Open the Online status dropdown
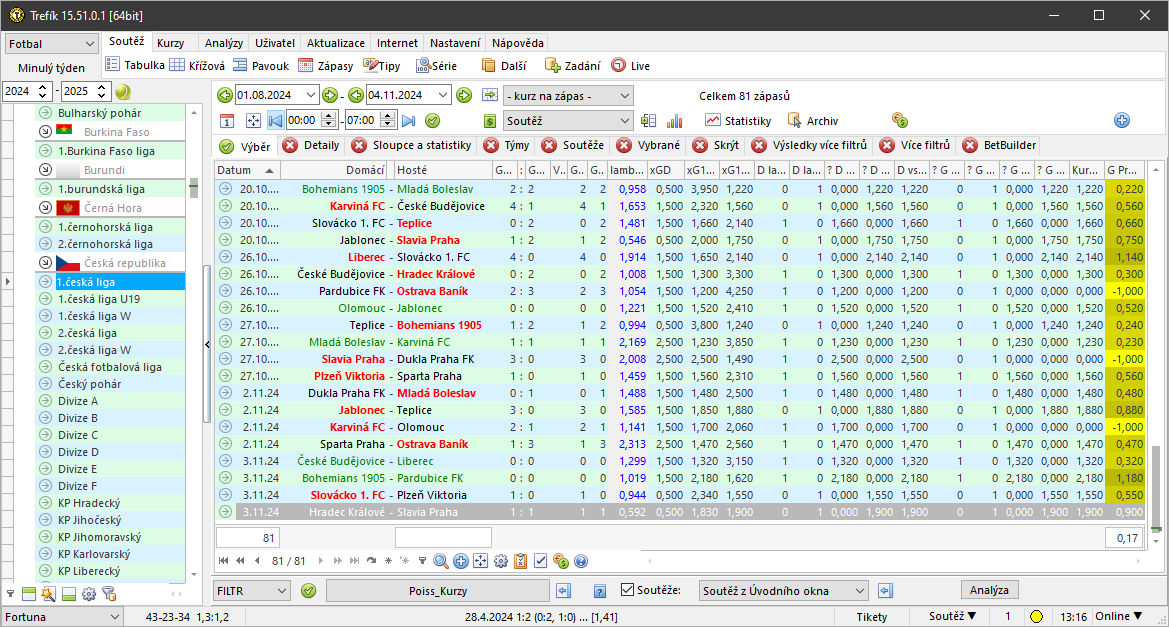 (1118, 616)
